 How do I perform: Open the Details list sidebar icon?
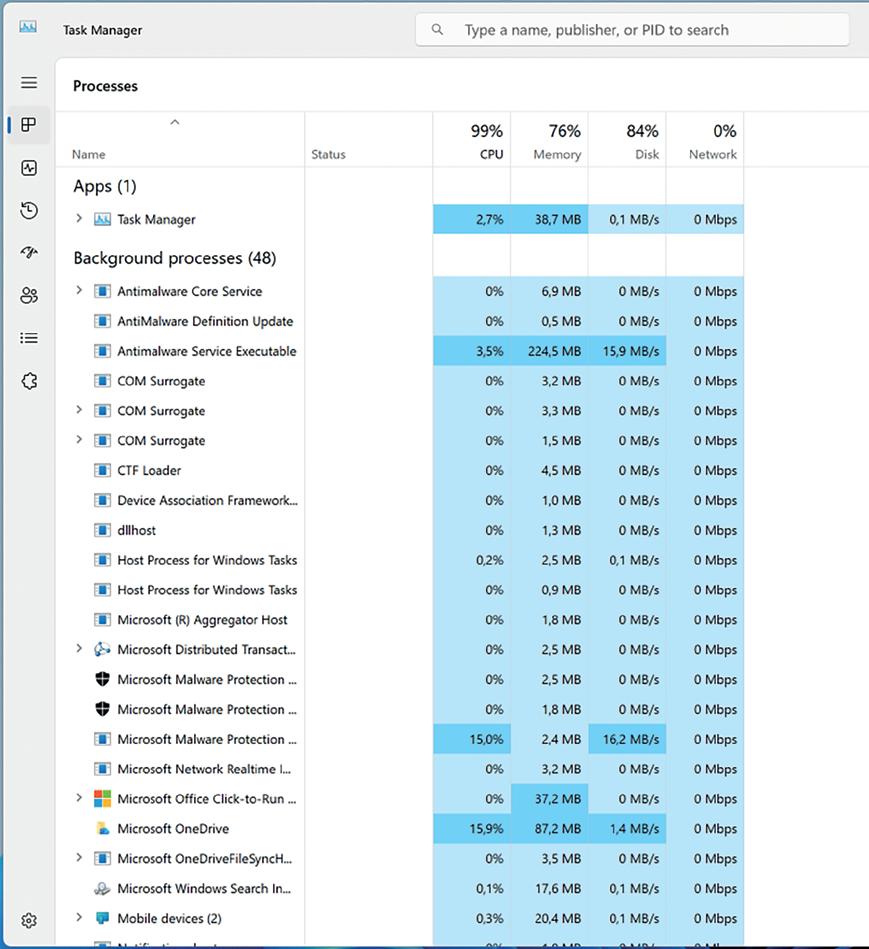[29, 338]
